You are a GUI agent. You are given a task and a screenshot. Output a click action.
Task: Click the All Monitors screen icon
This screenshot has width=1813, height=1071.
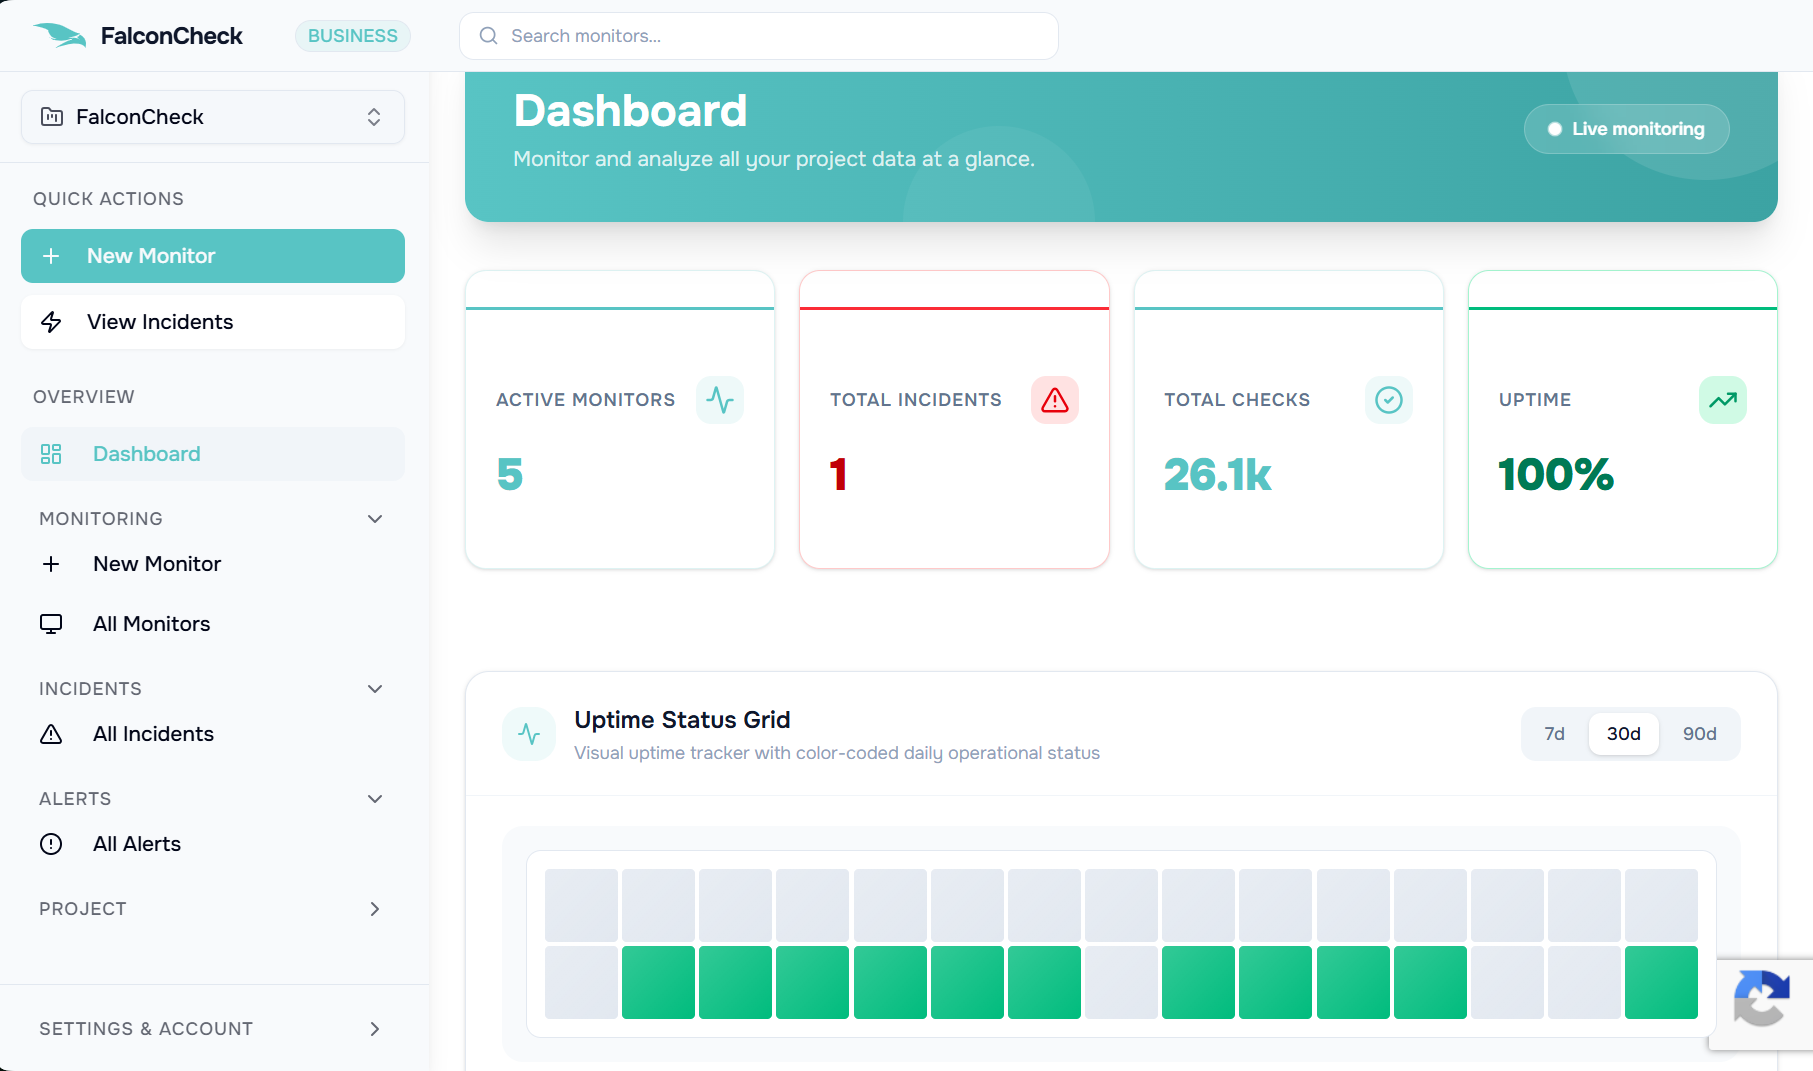coord(51,624)
